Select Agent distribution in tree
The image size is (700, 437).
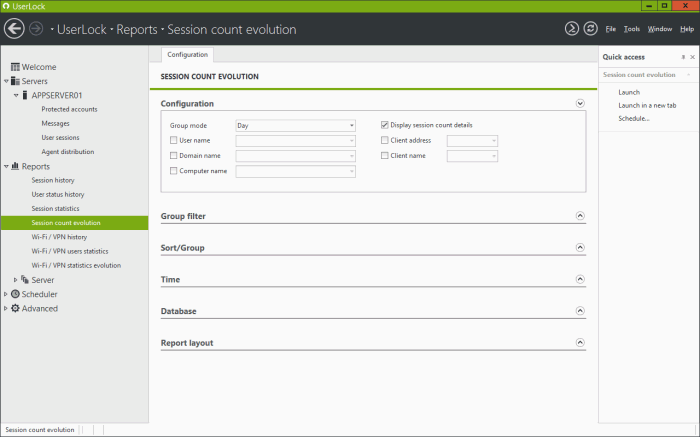(68, 152)
